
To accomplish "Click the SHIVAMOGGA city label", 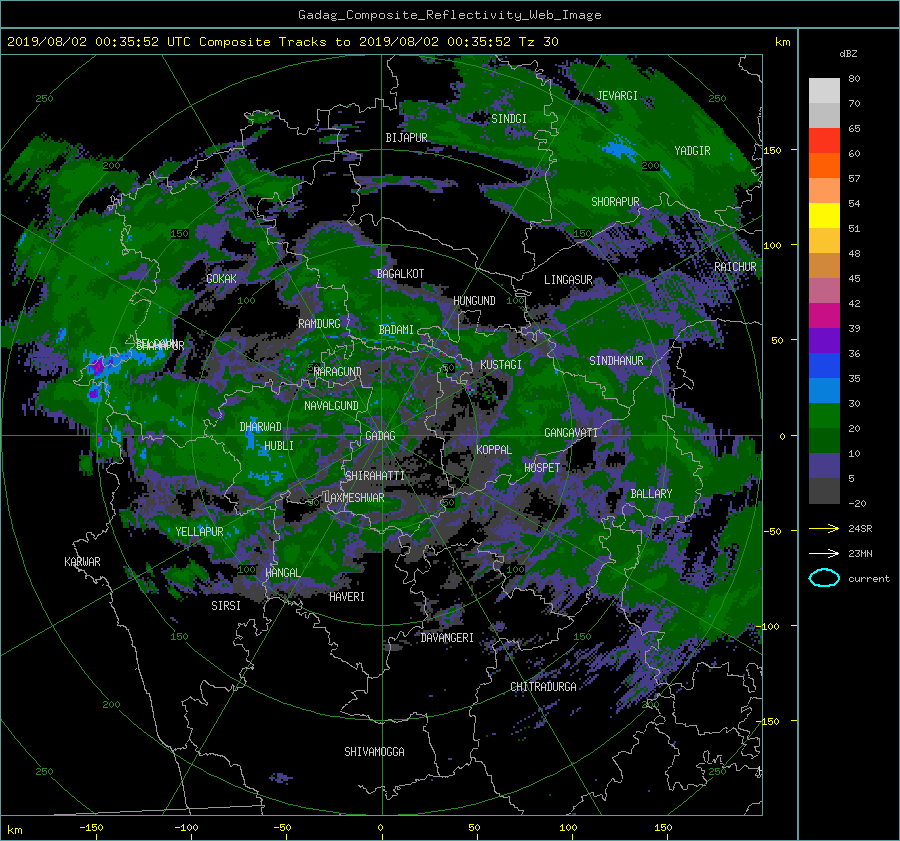I will [x=374, y=751].
